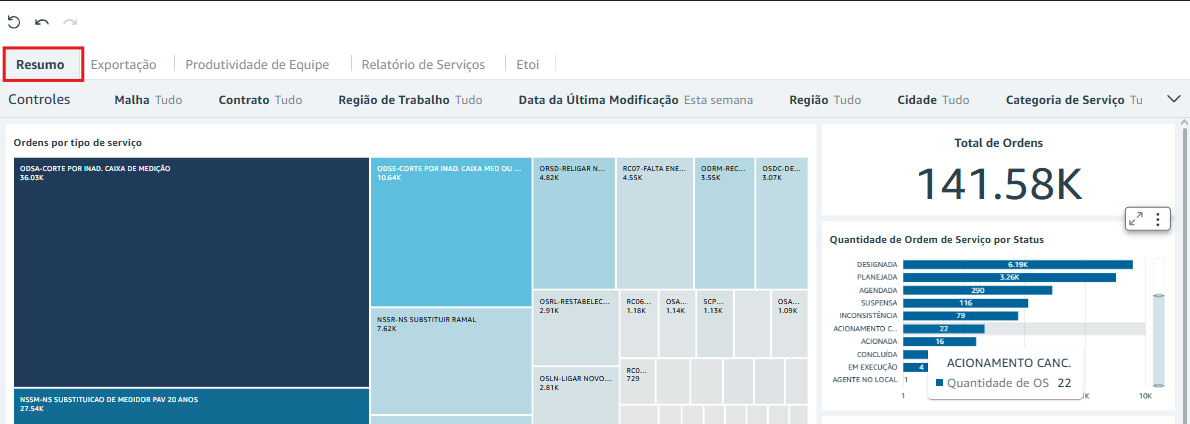The height and width of the screenshot is (424, 1190).
Task: Click the undo arrow icon
Action: click(x=42, y=21)
